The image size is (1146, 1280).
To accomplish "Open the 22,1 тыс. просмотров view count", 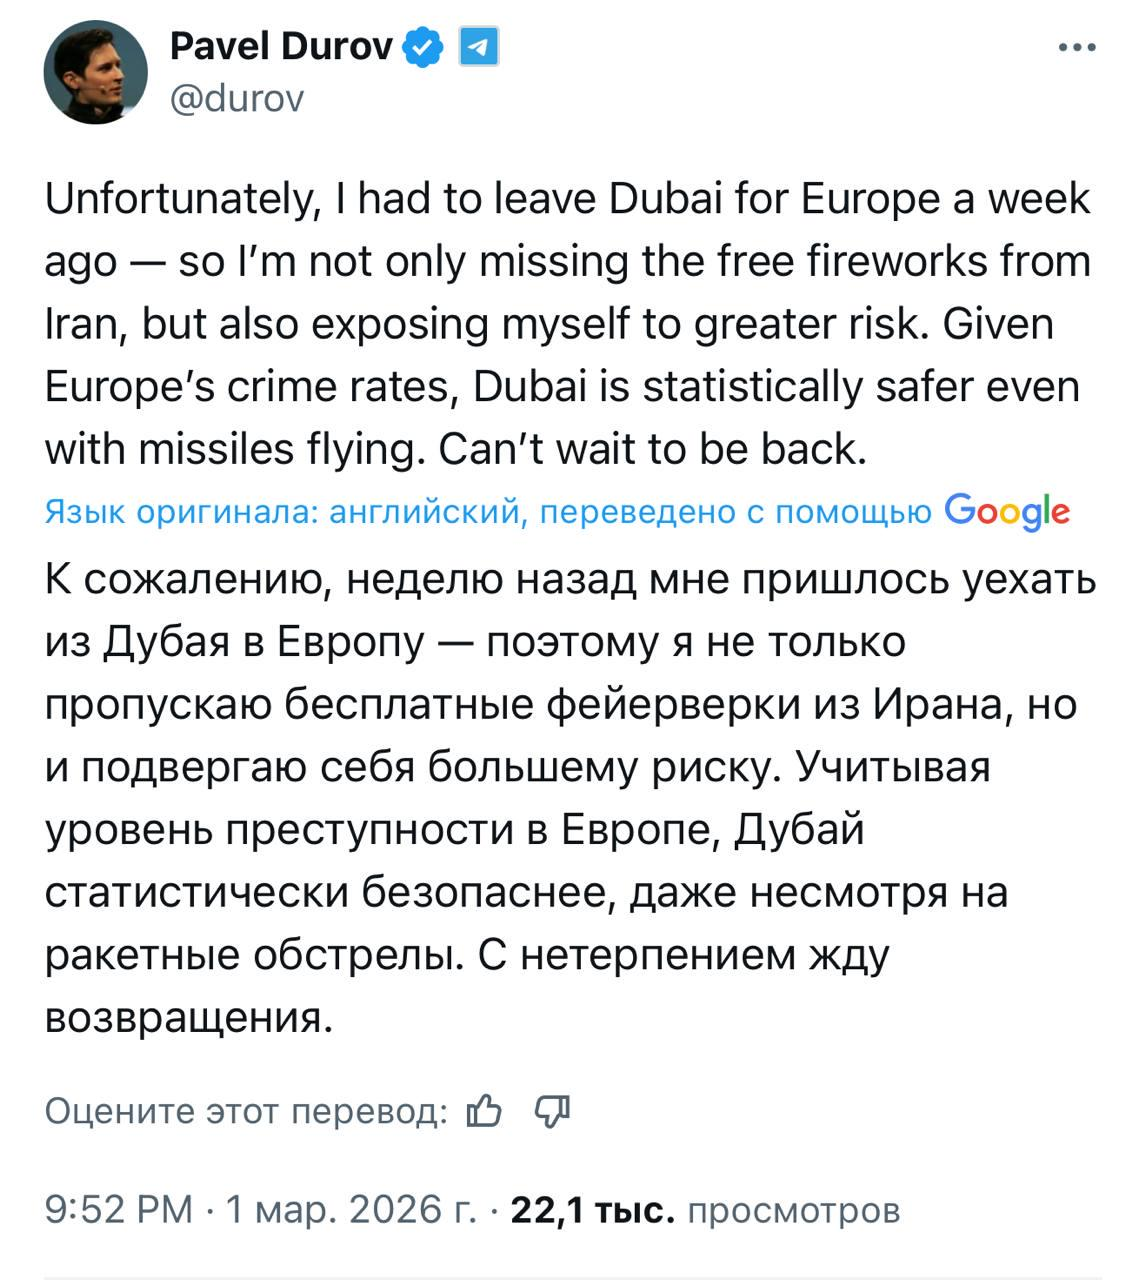I will click(x=705, y=1210).
